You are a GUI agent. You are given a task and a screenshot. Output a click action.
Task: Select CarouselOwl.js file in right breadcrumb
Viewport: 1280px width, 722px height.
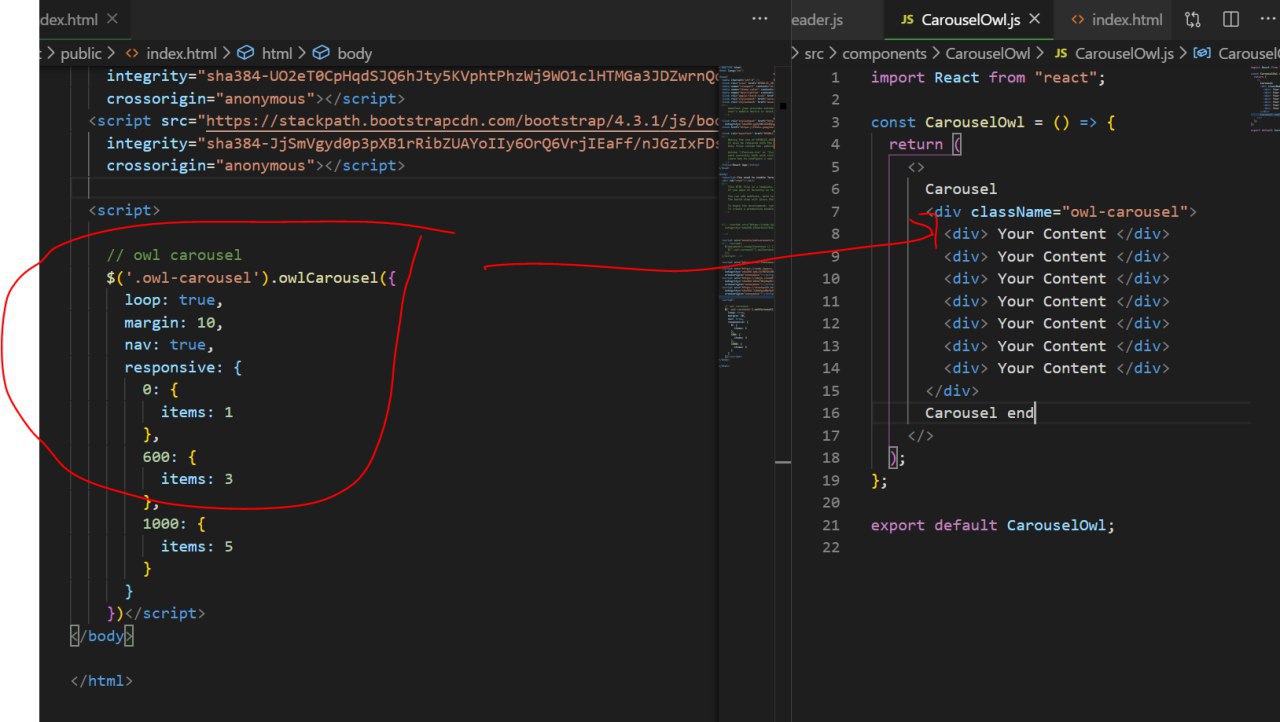pyautogui.click(x=1123, y=53)
